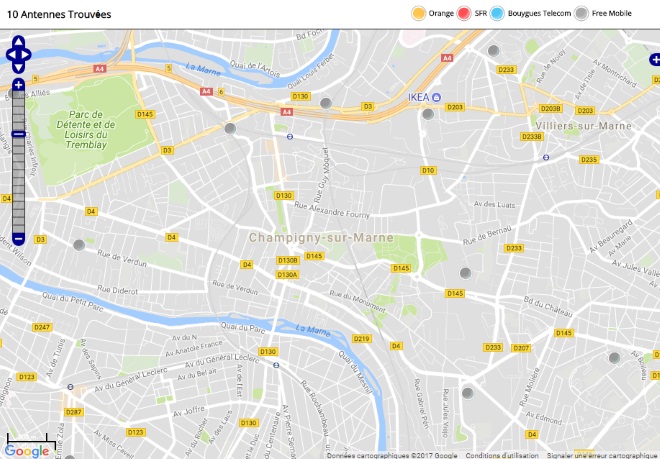The height and width of the screenshot is (459, 660).
Task: Pan the map up with the arrow control
Action: click(x=19, y=41)
